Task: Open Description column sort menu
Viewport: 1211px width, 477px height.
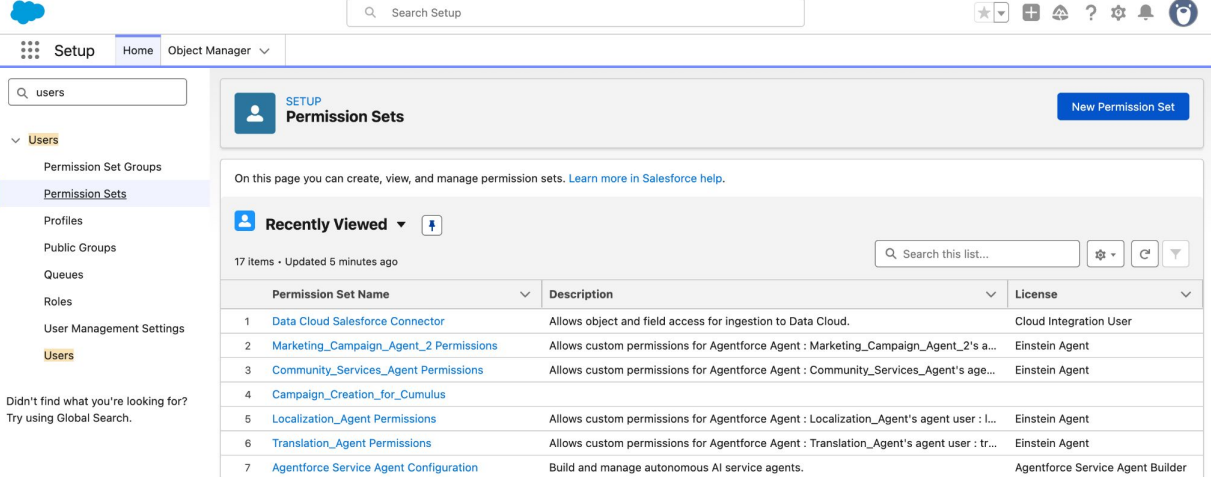Action: coord(991,295)
